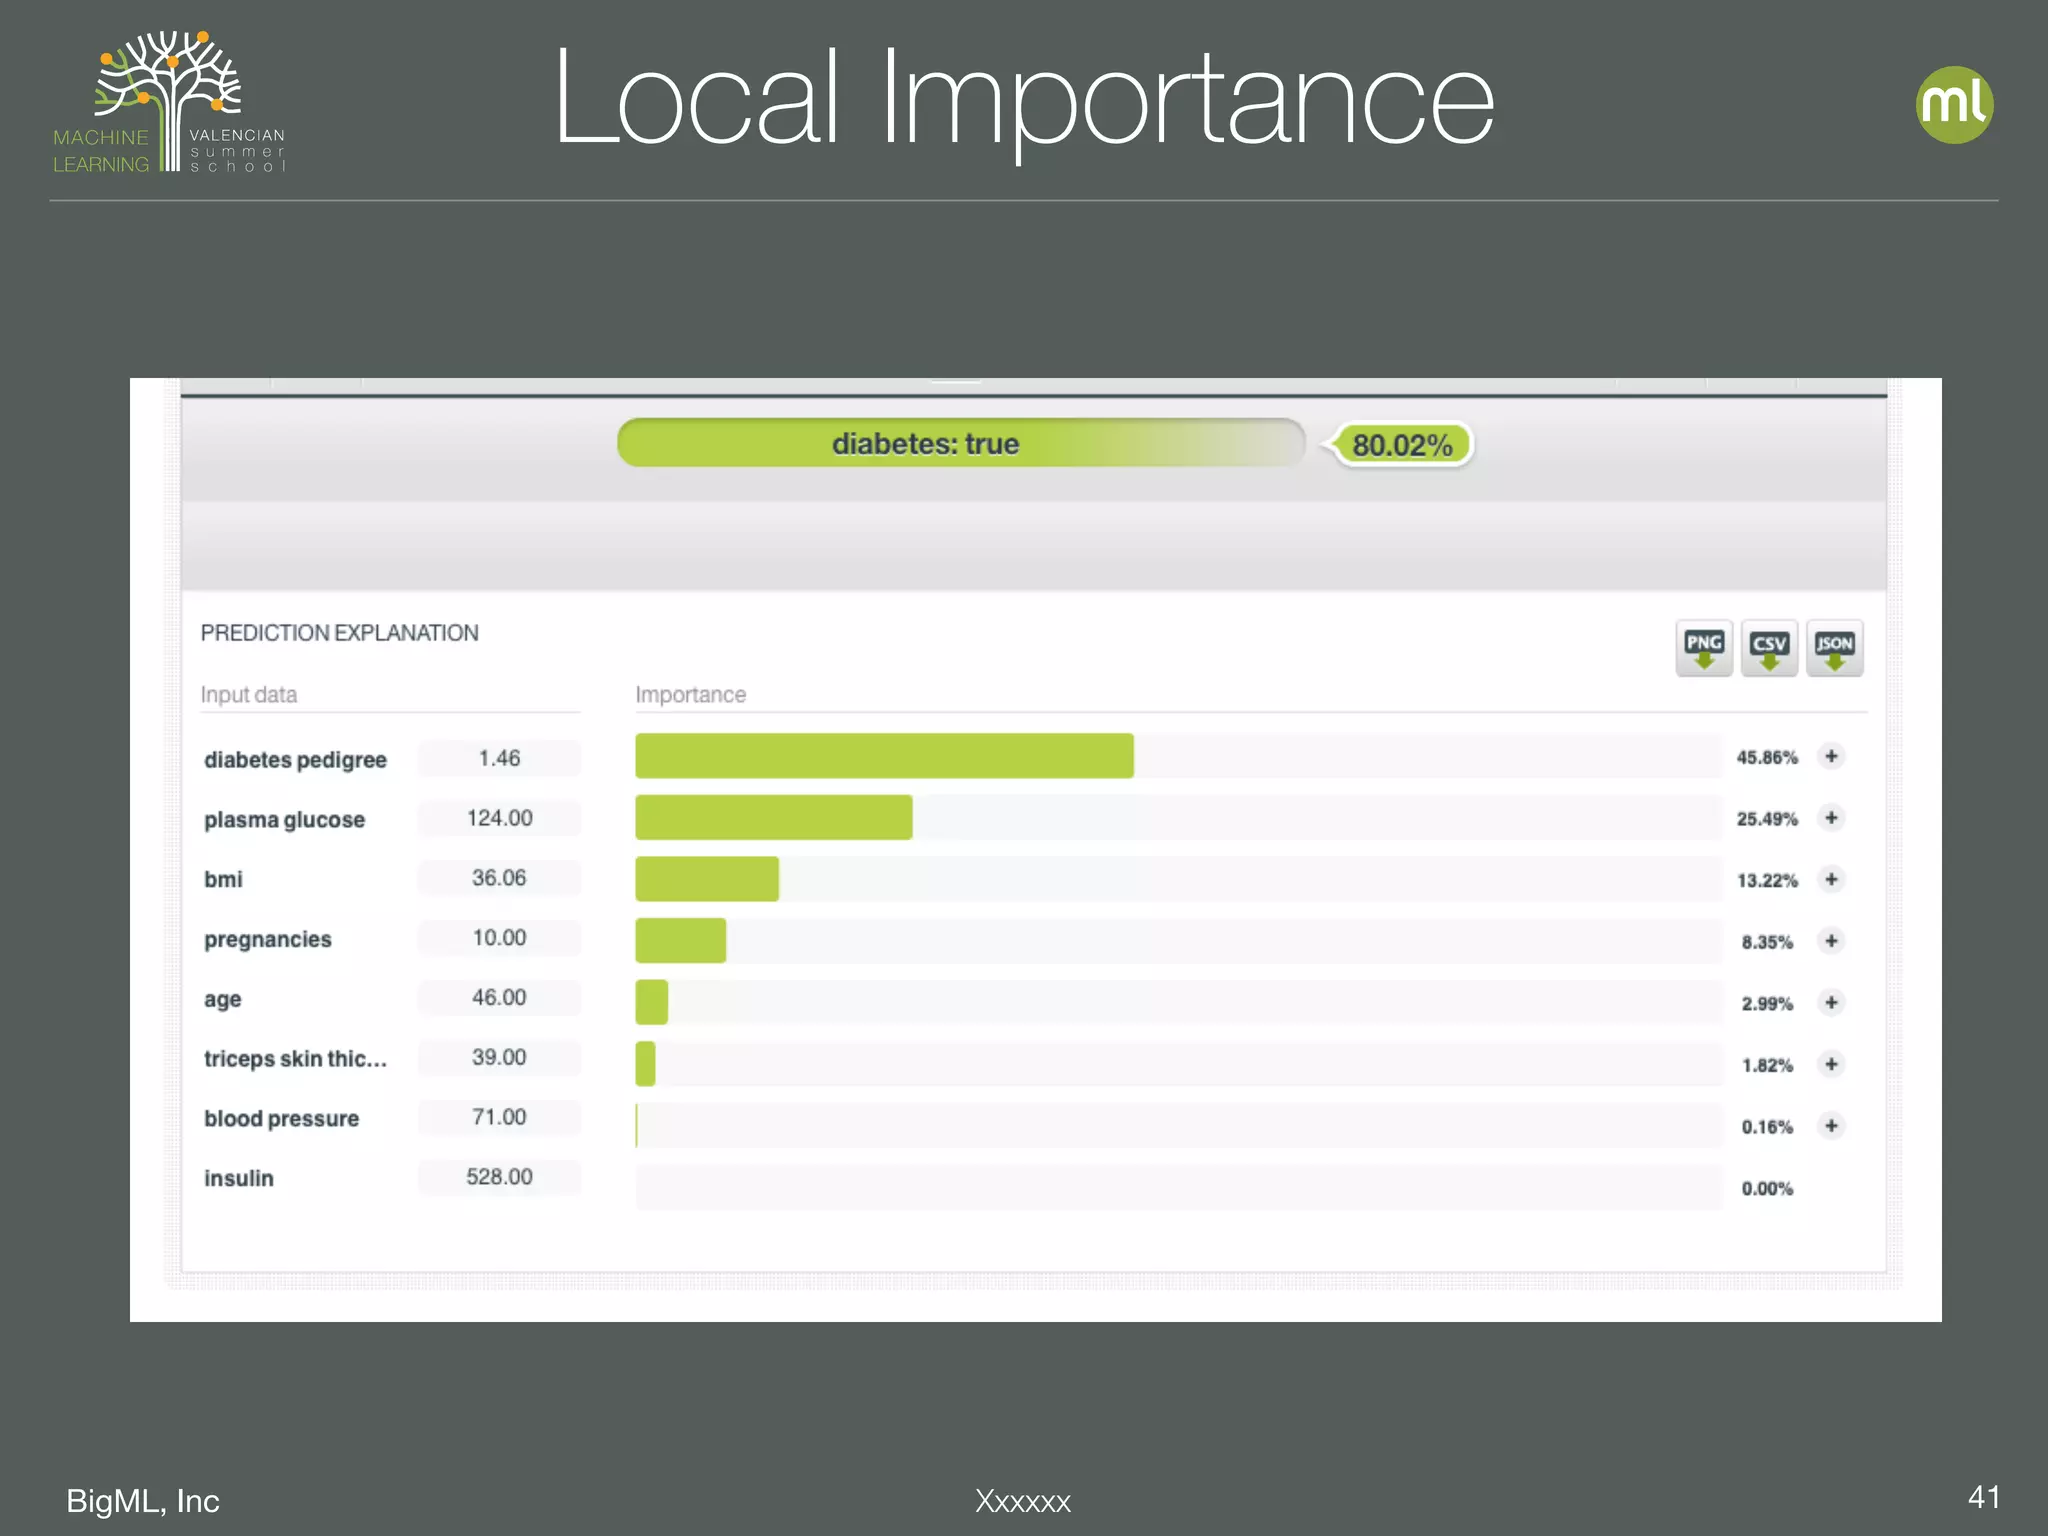2048x1536 pixels.
Task: Click the age value 46.00 field
Action: [x=499, y=998]
